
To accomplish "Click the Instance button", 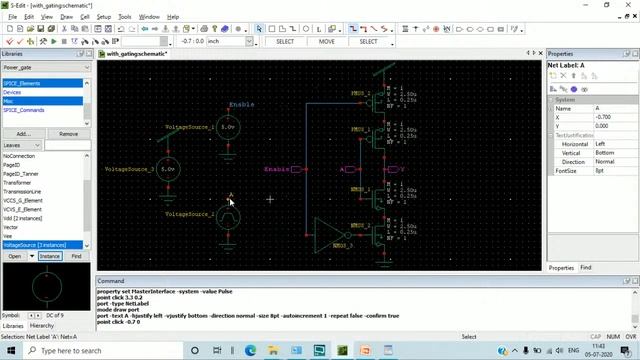I will 50,256.
